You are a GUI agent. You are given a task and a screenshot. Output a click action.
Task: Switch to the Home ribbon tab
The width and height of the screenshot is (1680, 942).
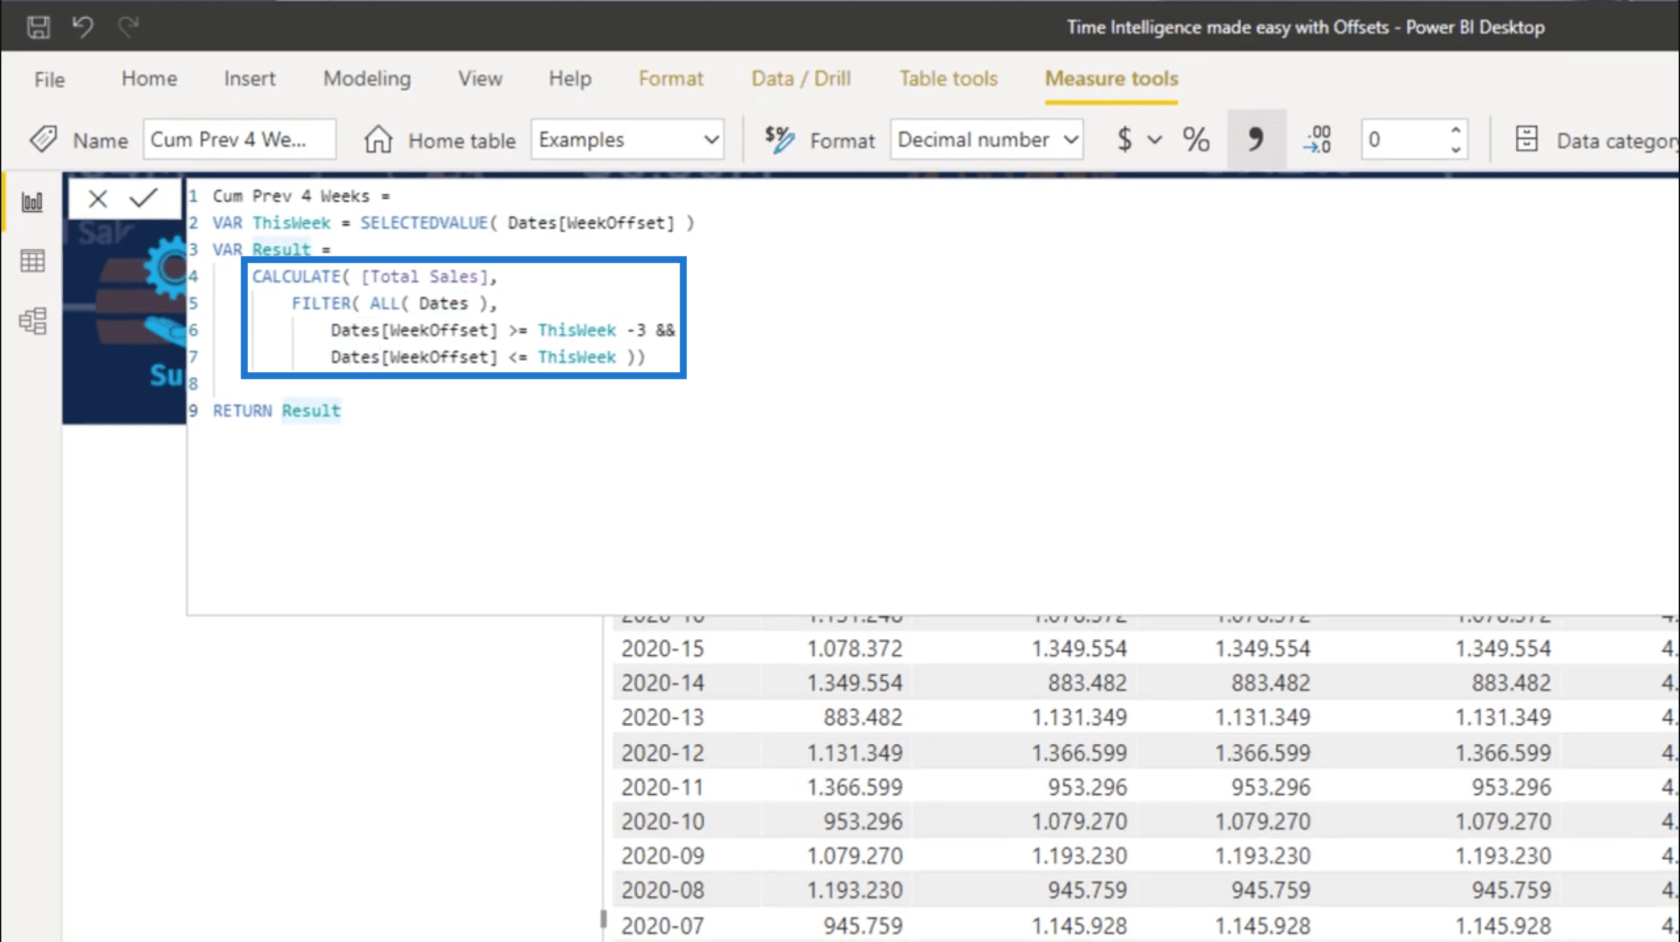click(149, 79)
